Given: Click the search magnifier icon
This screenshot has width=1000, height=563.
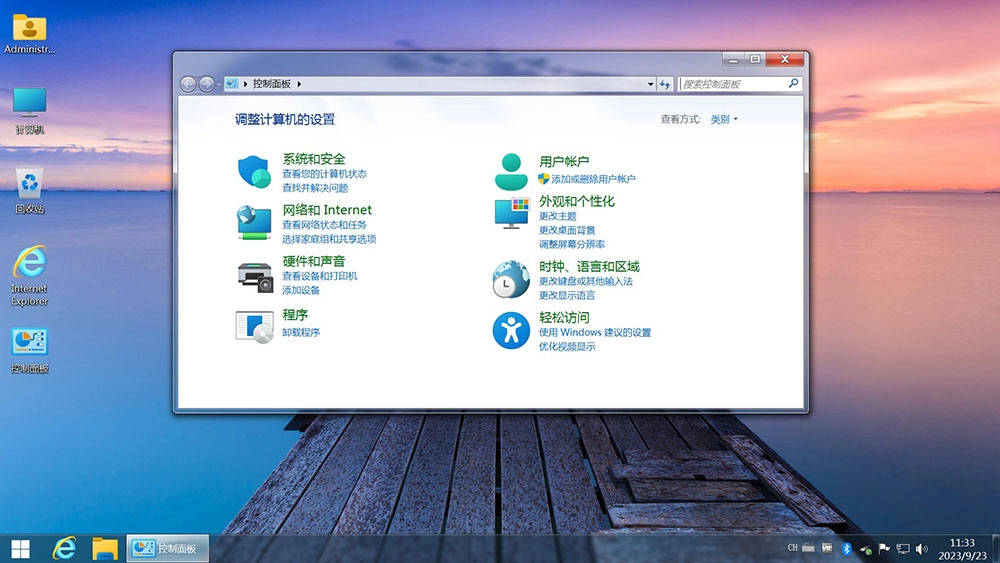Looking at the screenshot, I should tap(793, 84).
